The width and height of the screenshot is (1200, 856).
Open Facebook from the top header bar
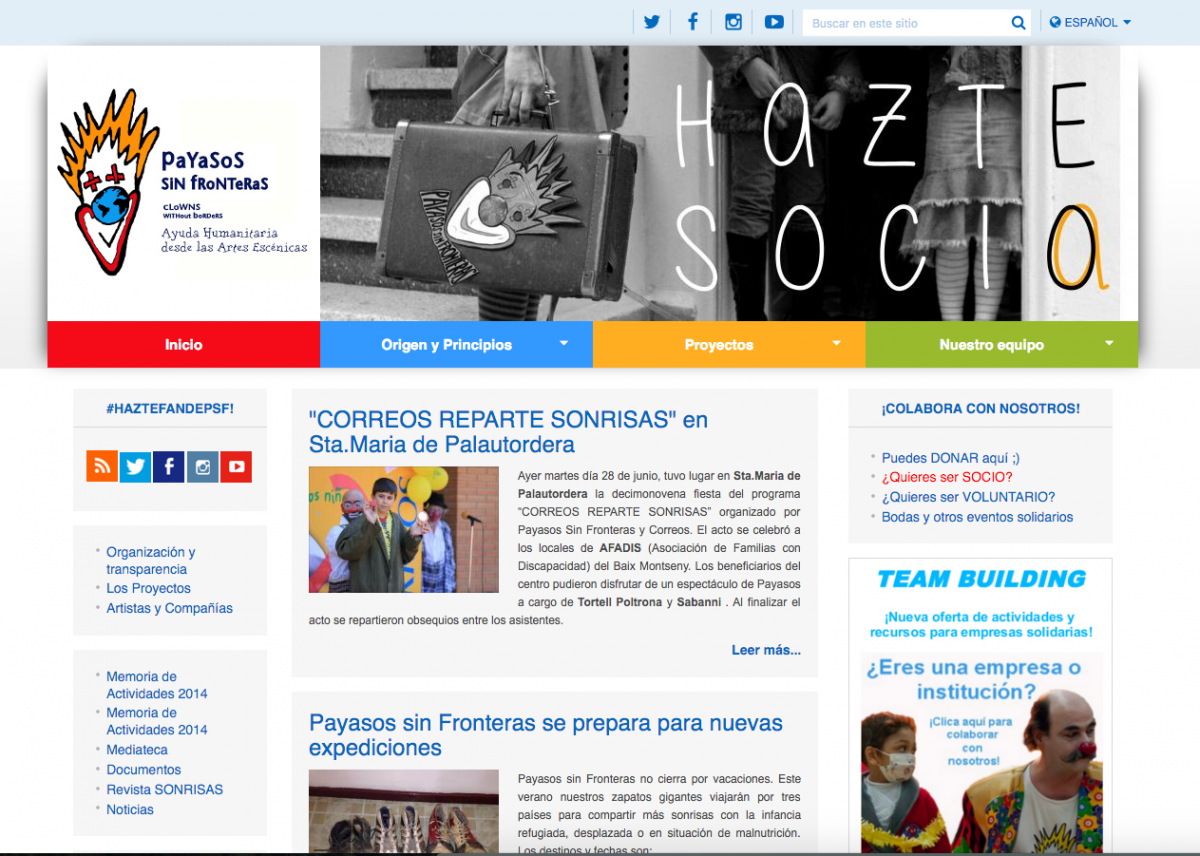pos(692,22)
